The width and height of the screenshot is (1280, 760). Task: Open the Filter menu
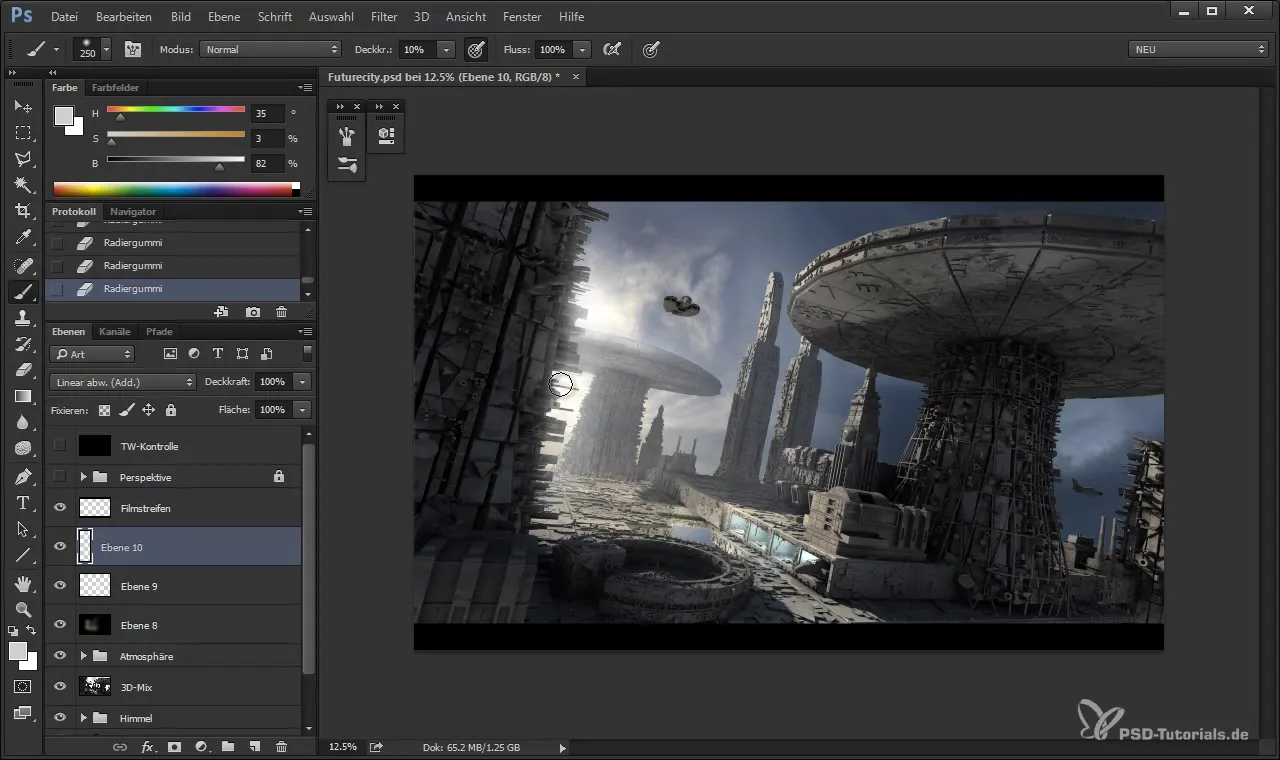pos(384,17)
